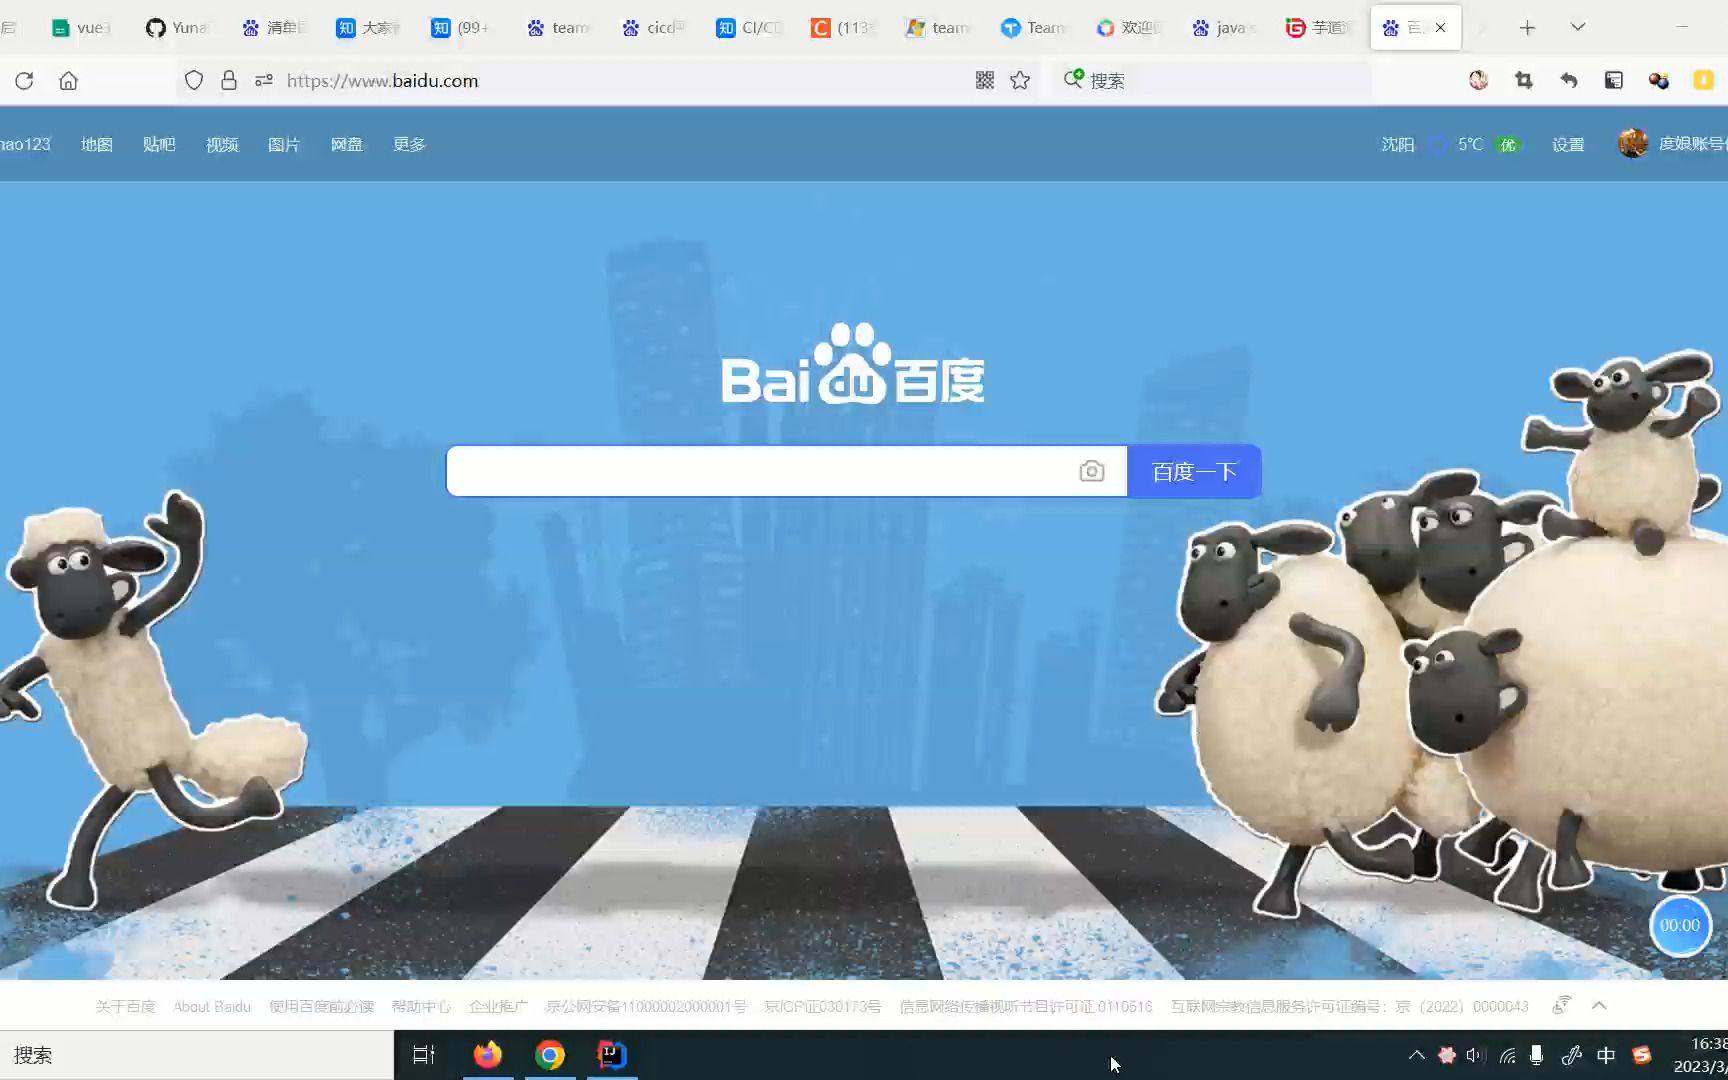
Task: Open the 设置 settings menu
Action: pos(1568,144)
